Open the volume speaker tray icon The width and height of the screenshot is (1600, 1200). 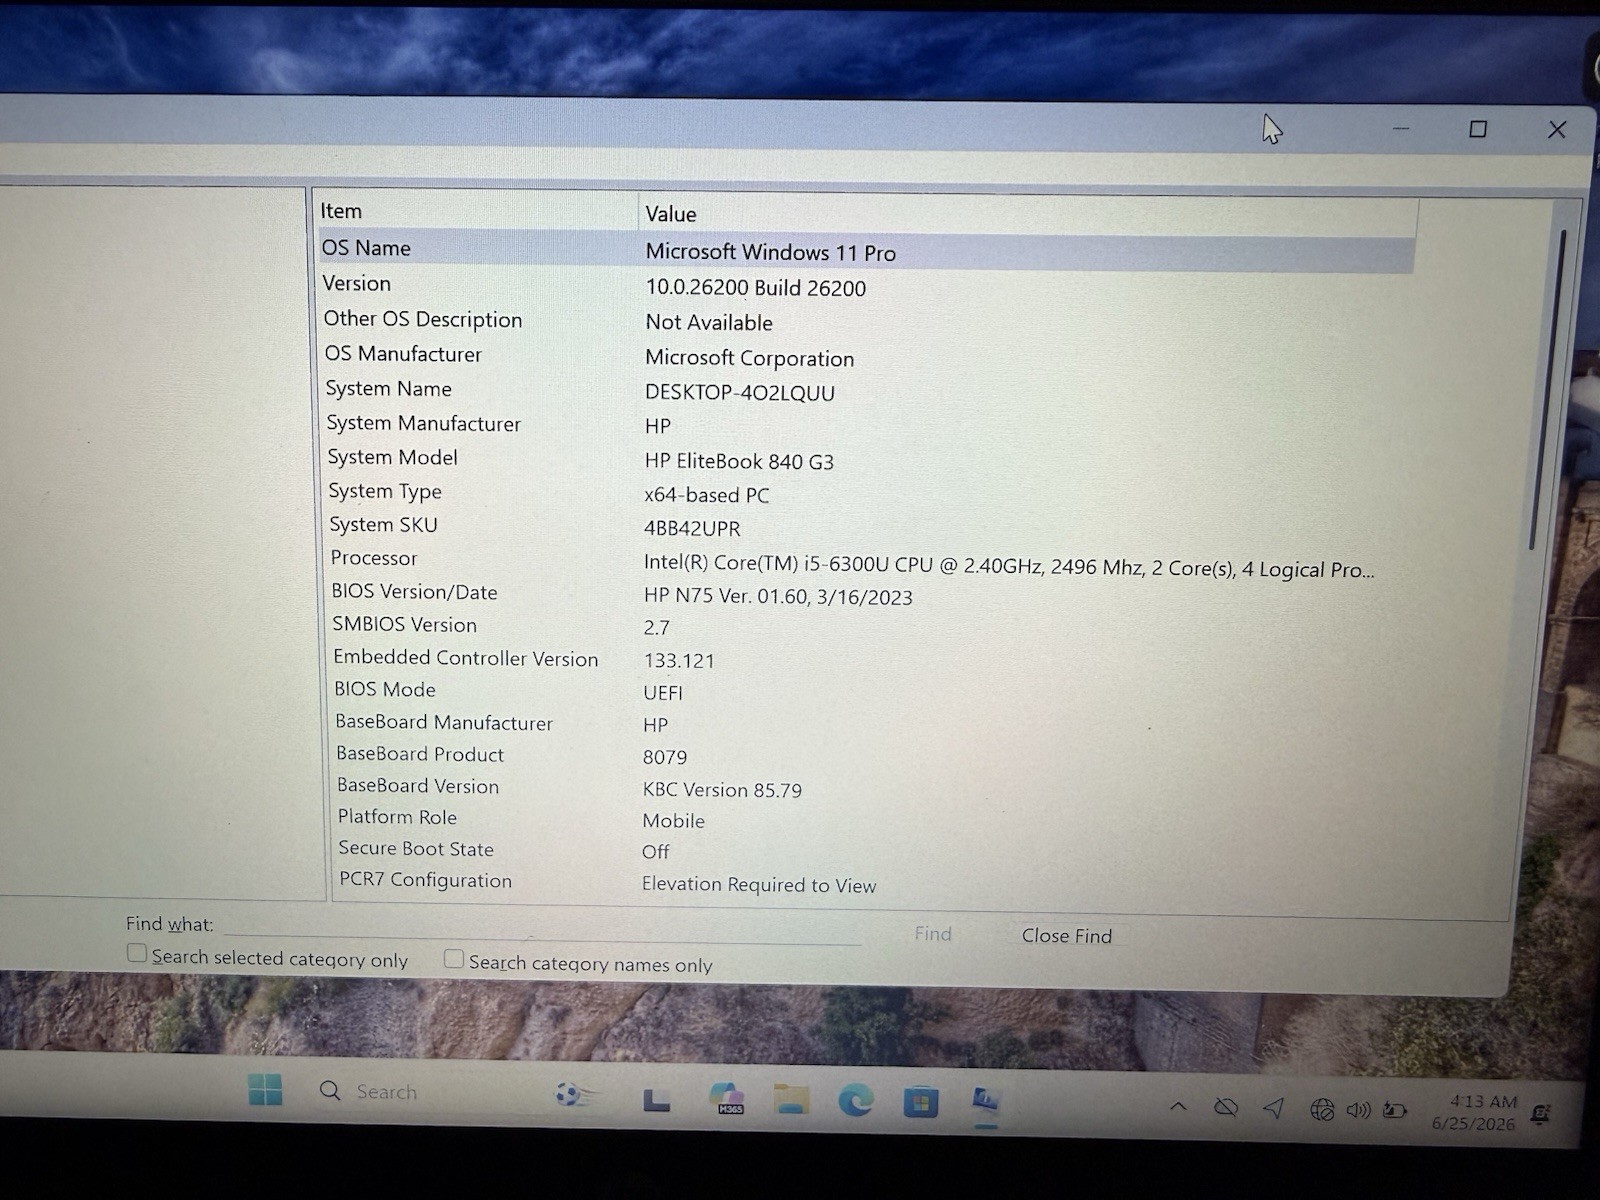1358,1110
